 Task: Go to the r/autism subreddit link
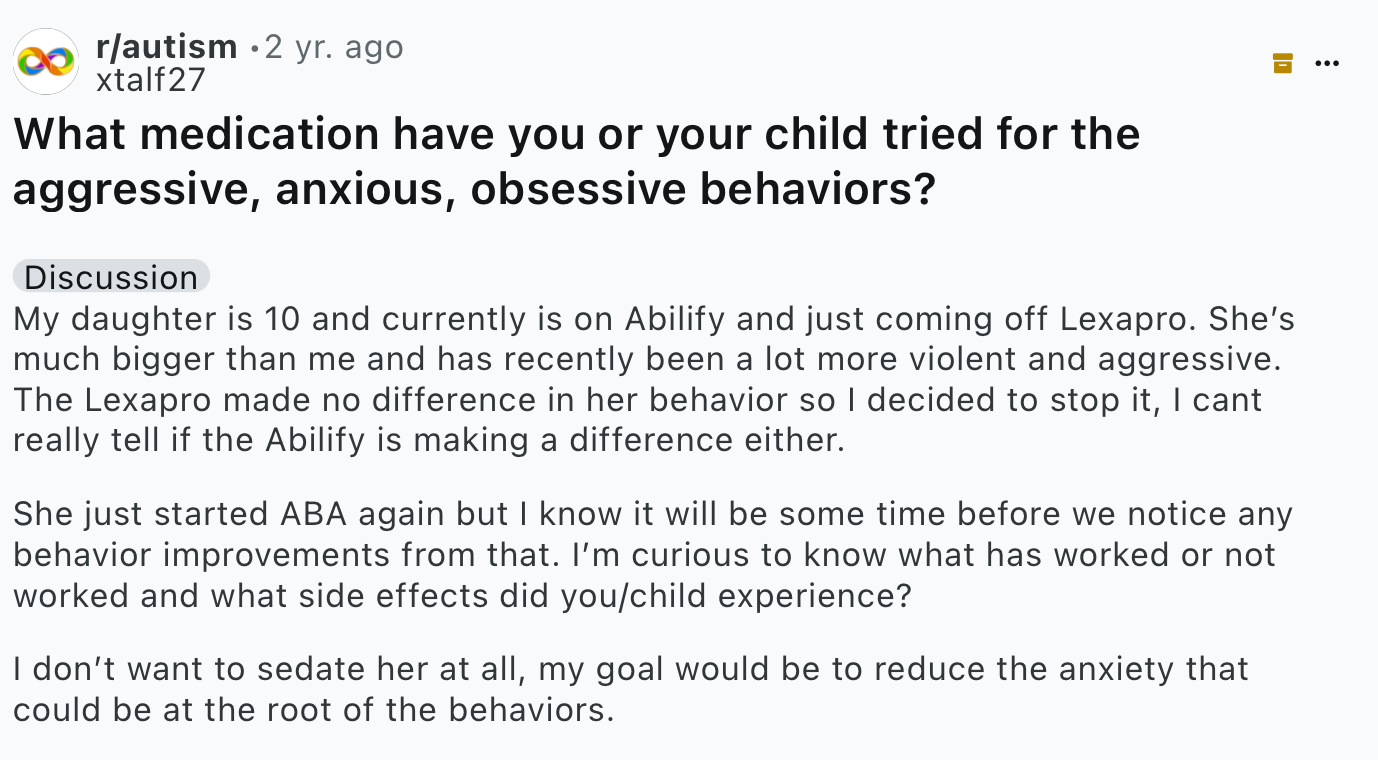[x=166, y=46]
